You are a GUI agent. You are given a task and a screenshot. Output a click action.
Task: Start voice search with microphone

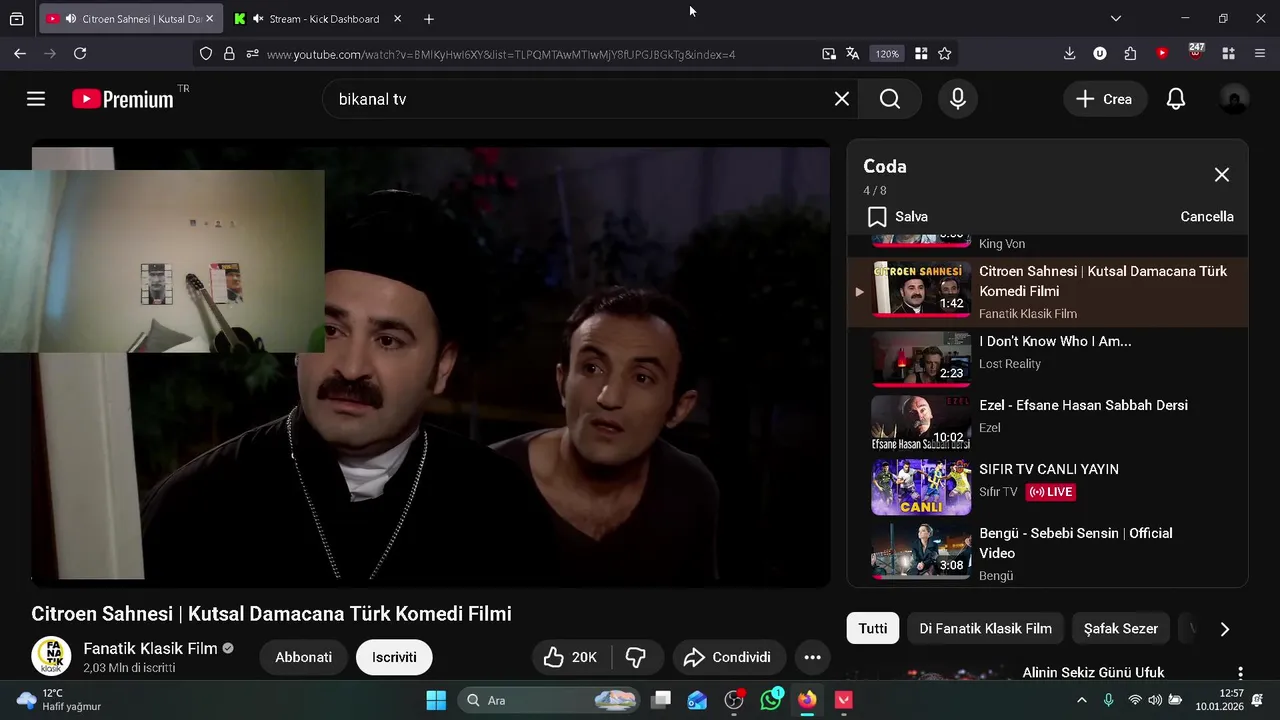958,99
